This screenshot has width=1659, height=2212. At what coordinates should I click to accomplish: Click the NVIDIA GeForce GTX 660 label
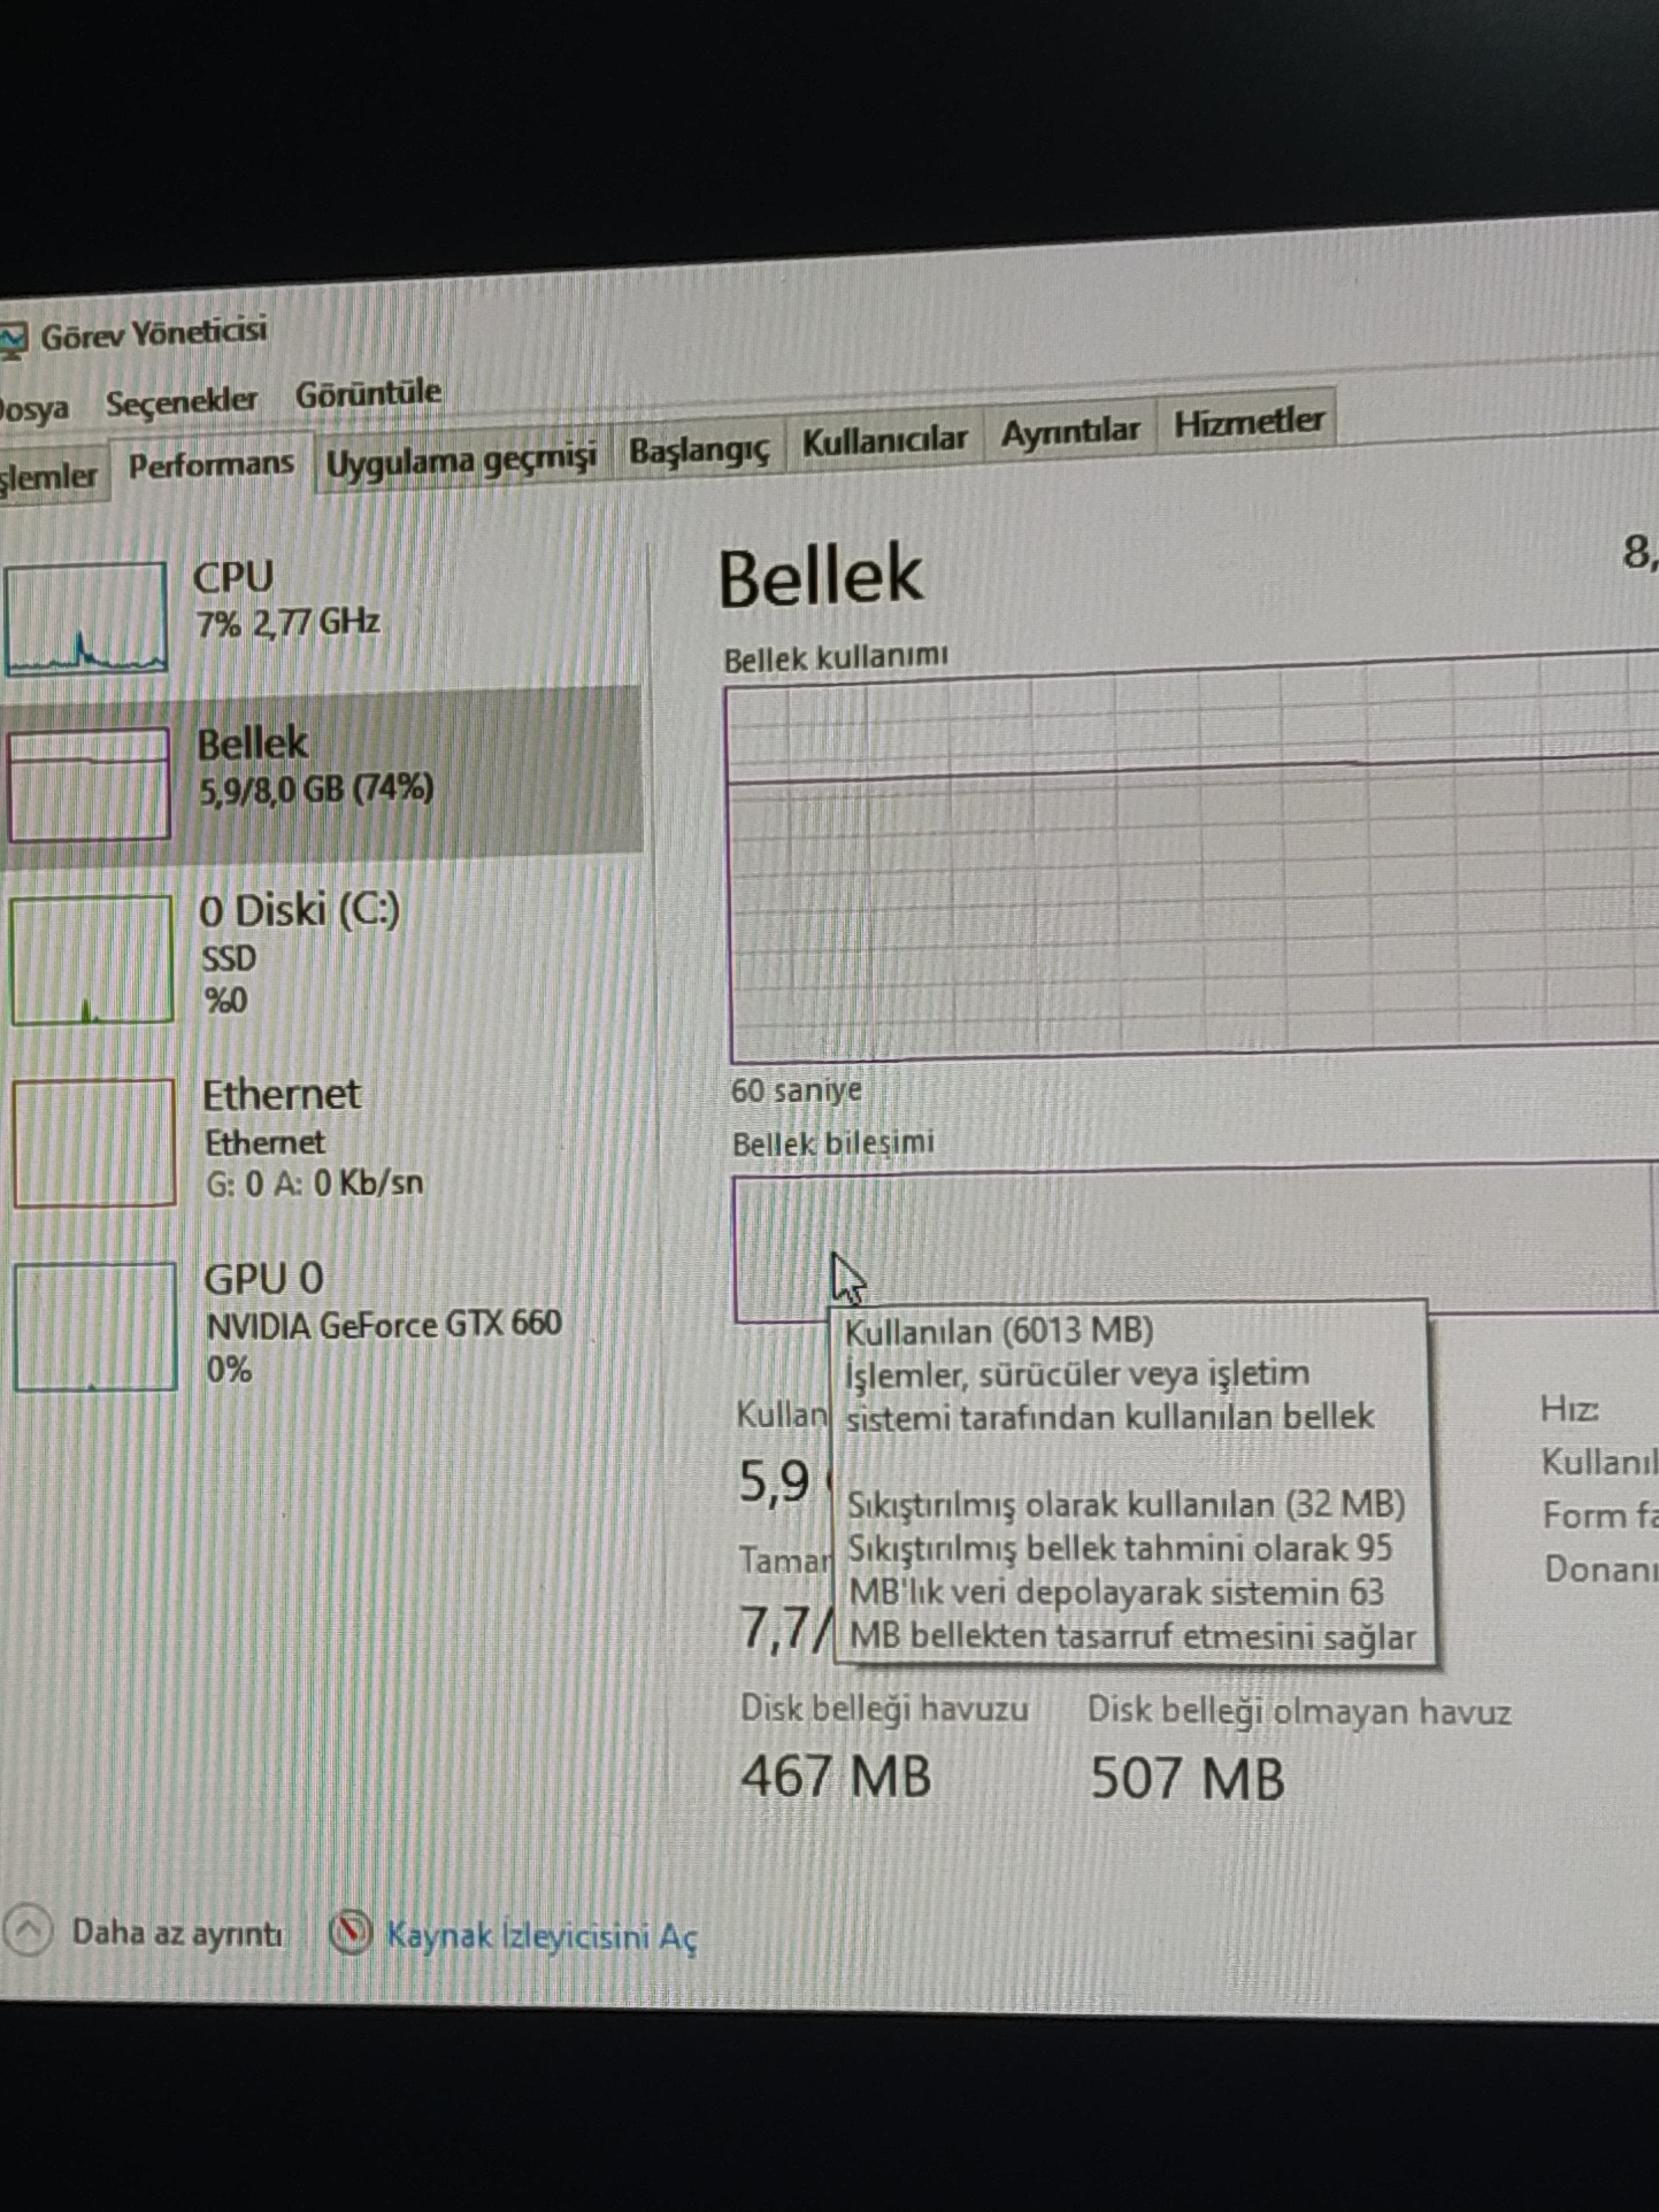coord(384,1325)
